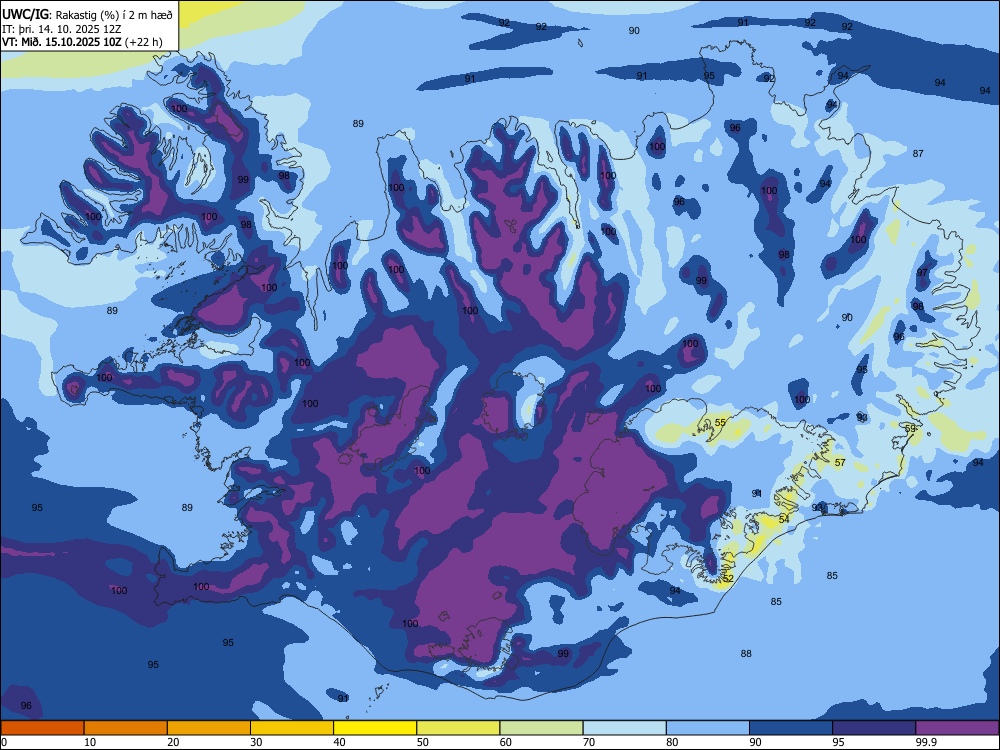Click the golden 30–40 legend color segment

292,728
